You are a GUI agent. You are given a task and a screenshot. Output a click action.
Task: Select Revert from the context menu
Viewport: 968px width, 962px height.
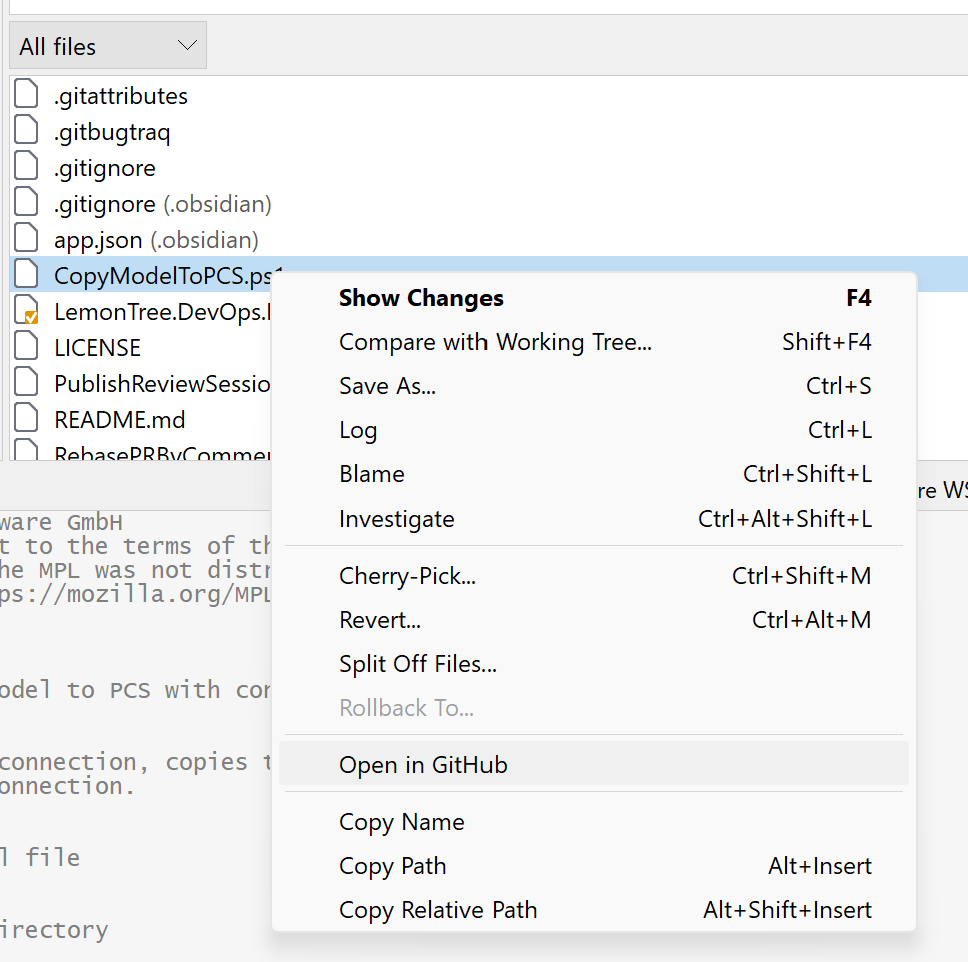[379, 620]
